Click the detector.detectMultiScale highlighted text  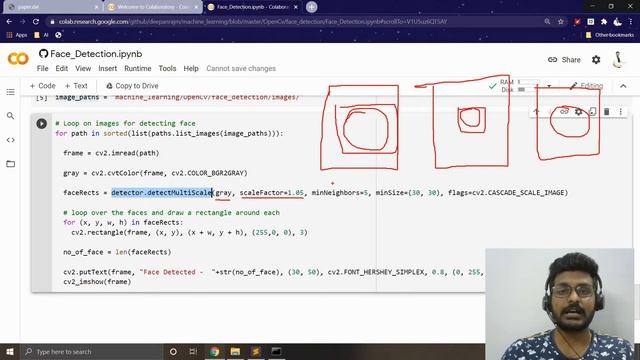(x=162, y=193)
